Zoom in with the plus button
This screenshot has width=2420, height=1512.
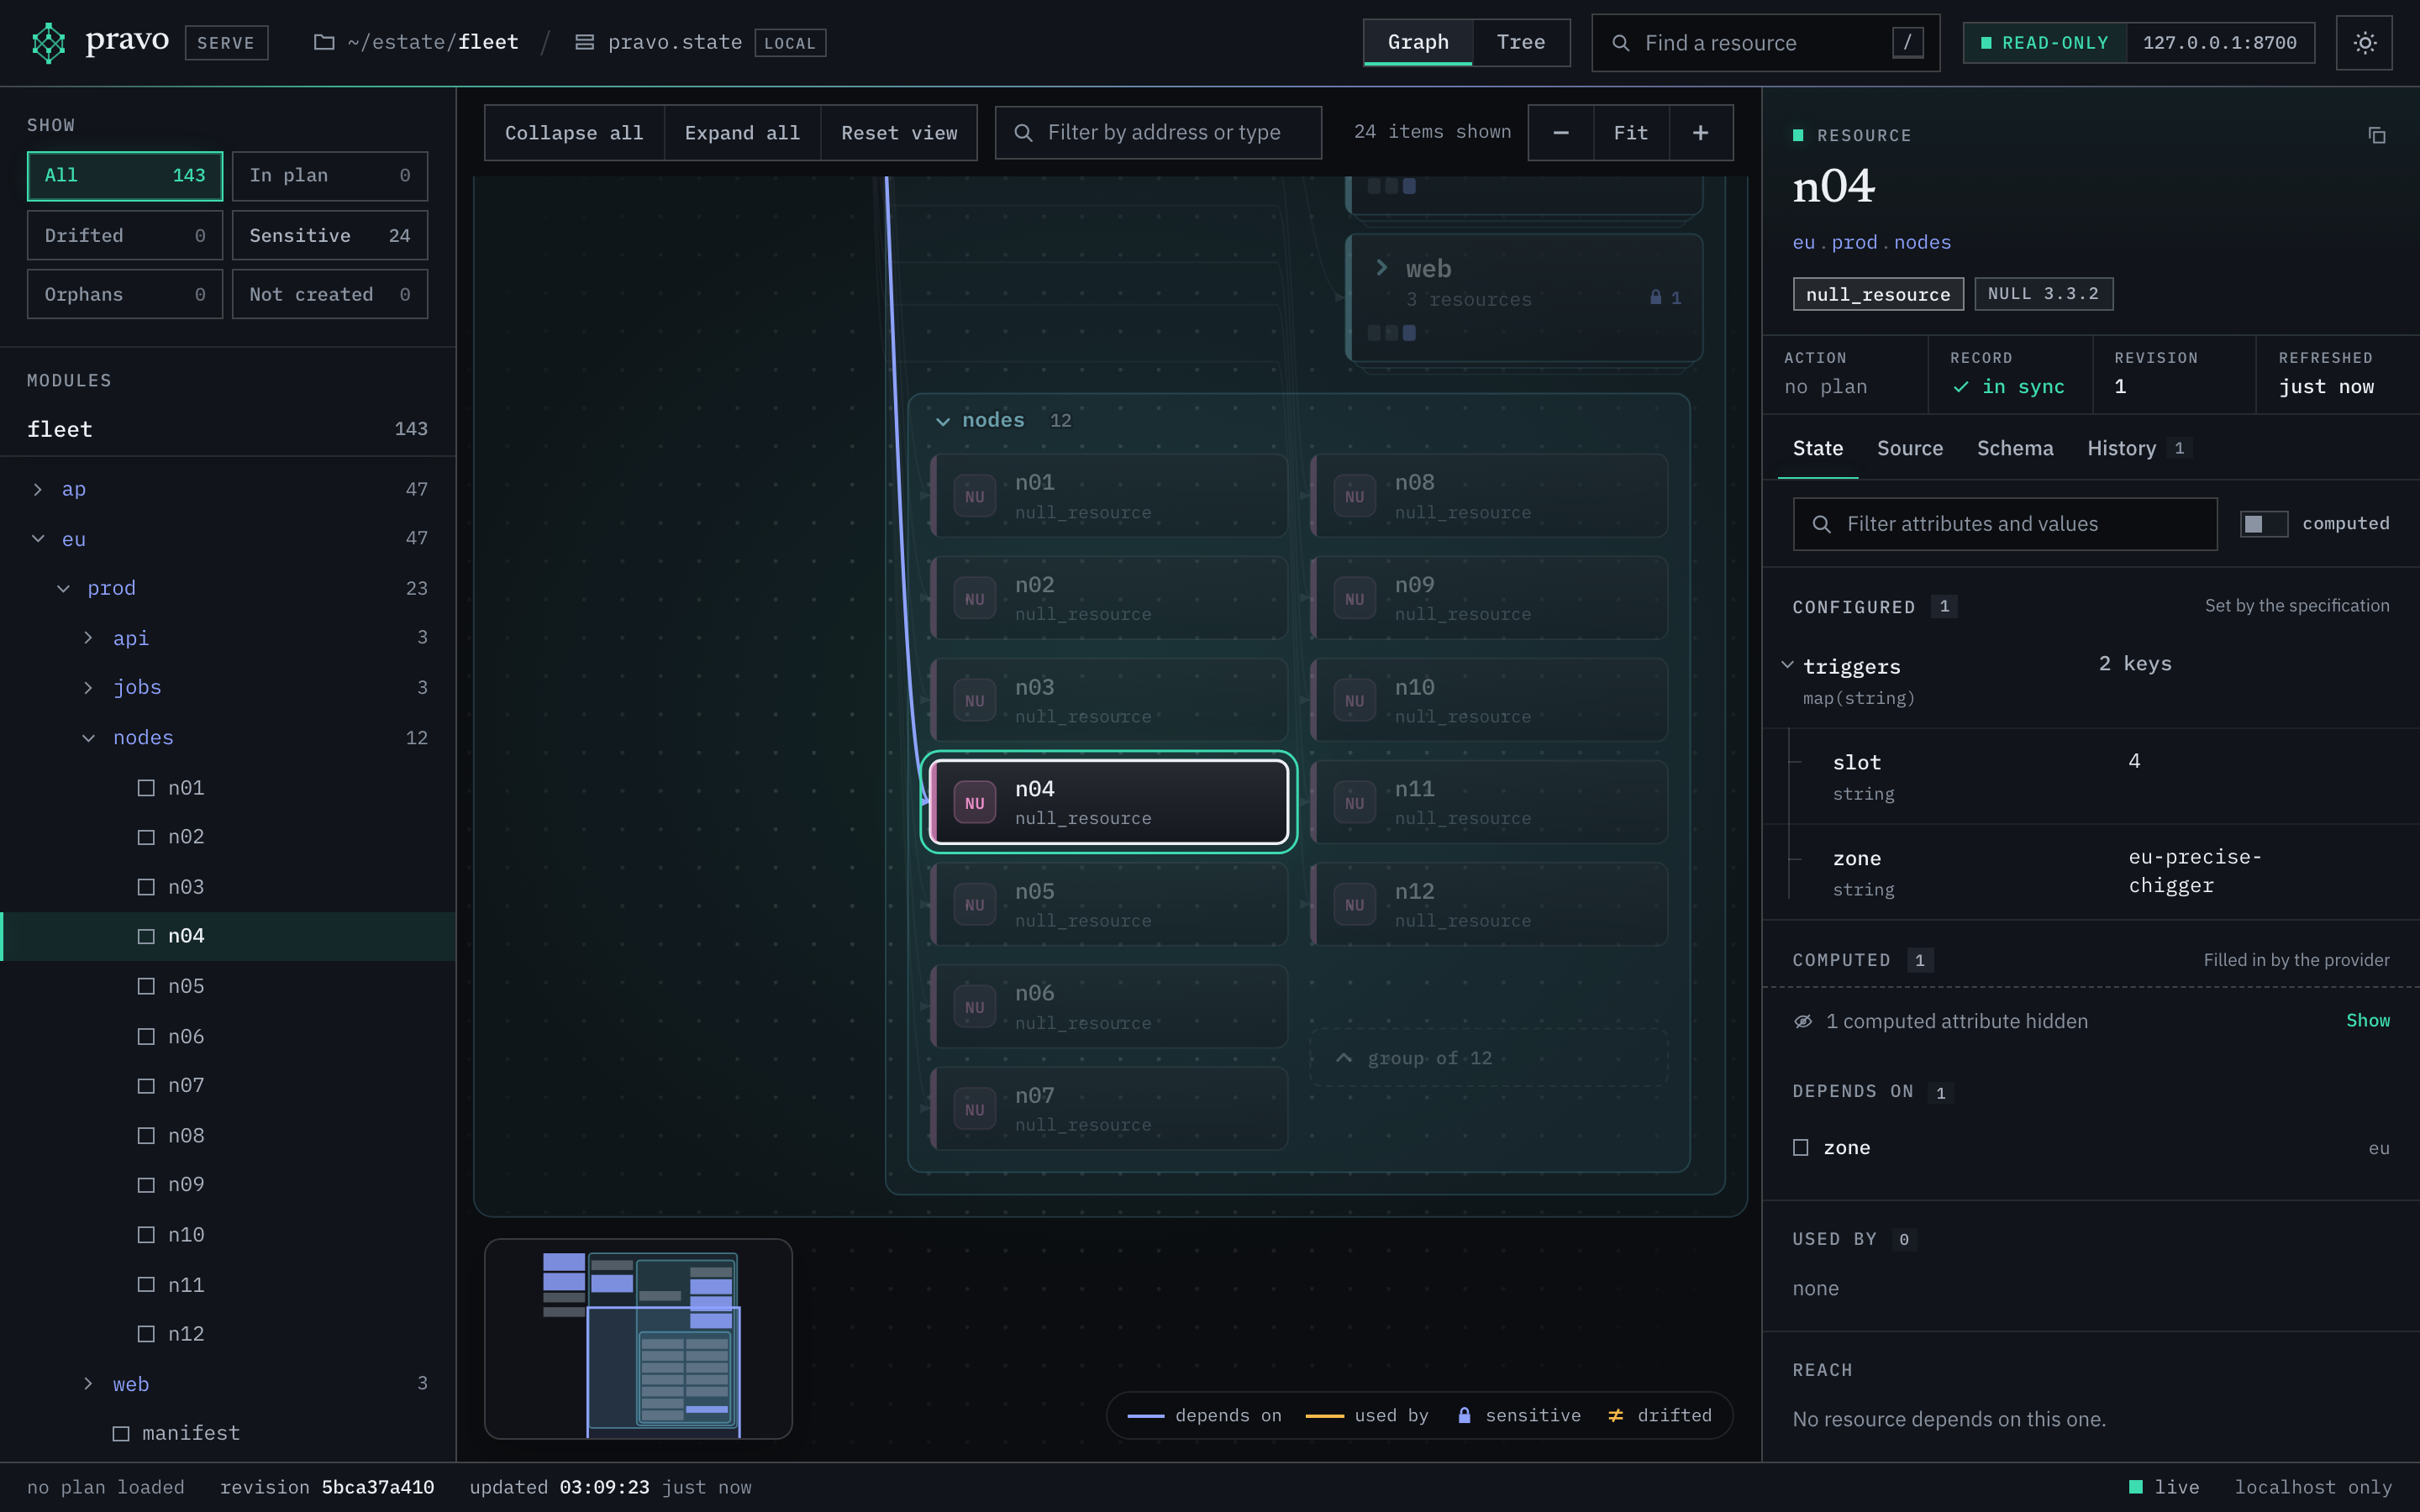pyautogui.click(x=1700, y=133)
